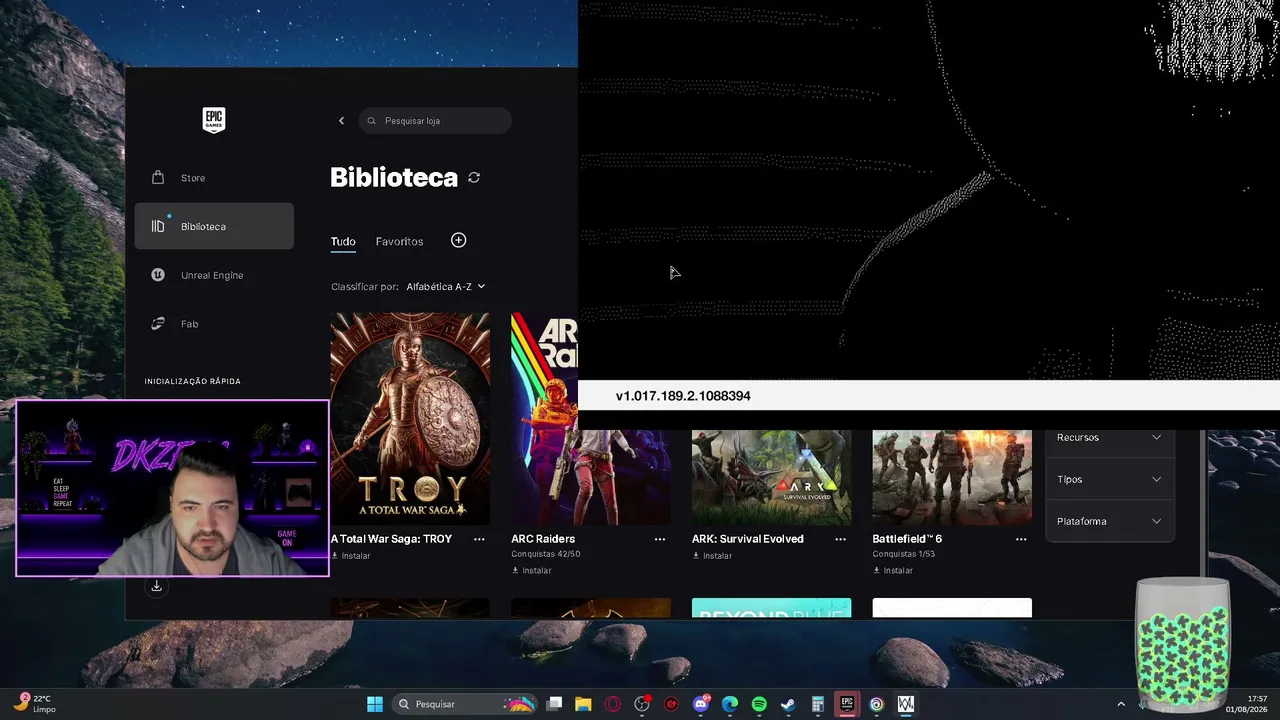Expand the Tipos filter section
Viewport: 1280px width, 720px height.
[1109, 479]
